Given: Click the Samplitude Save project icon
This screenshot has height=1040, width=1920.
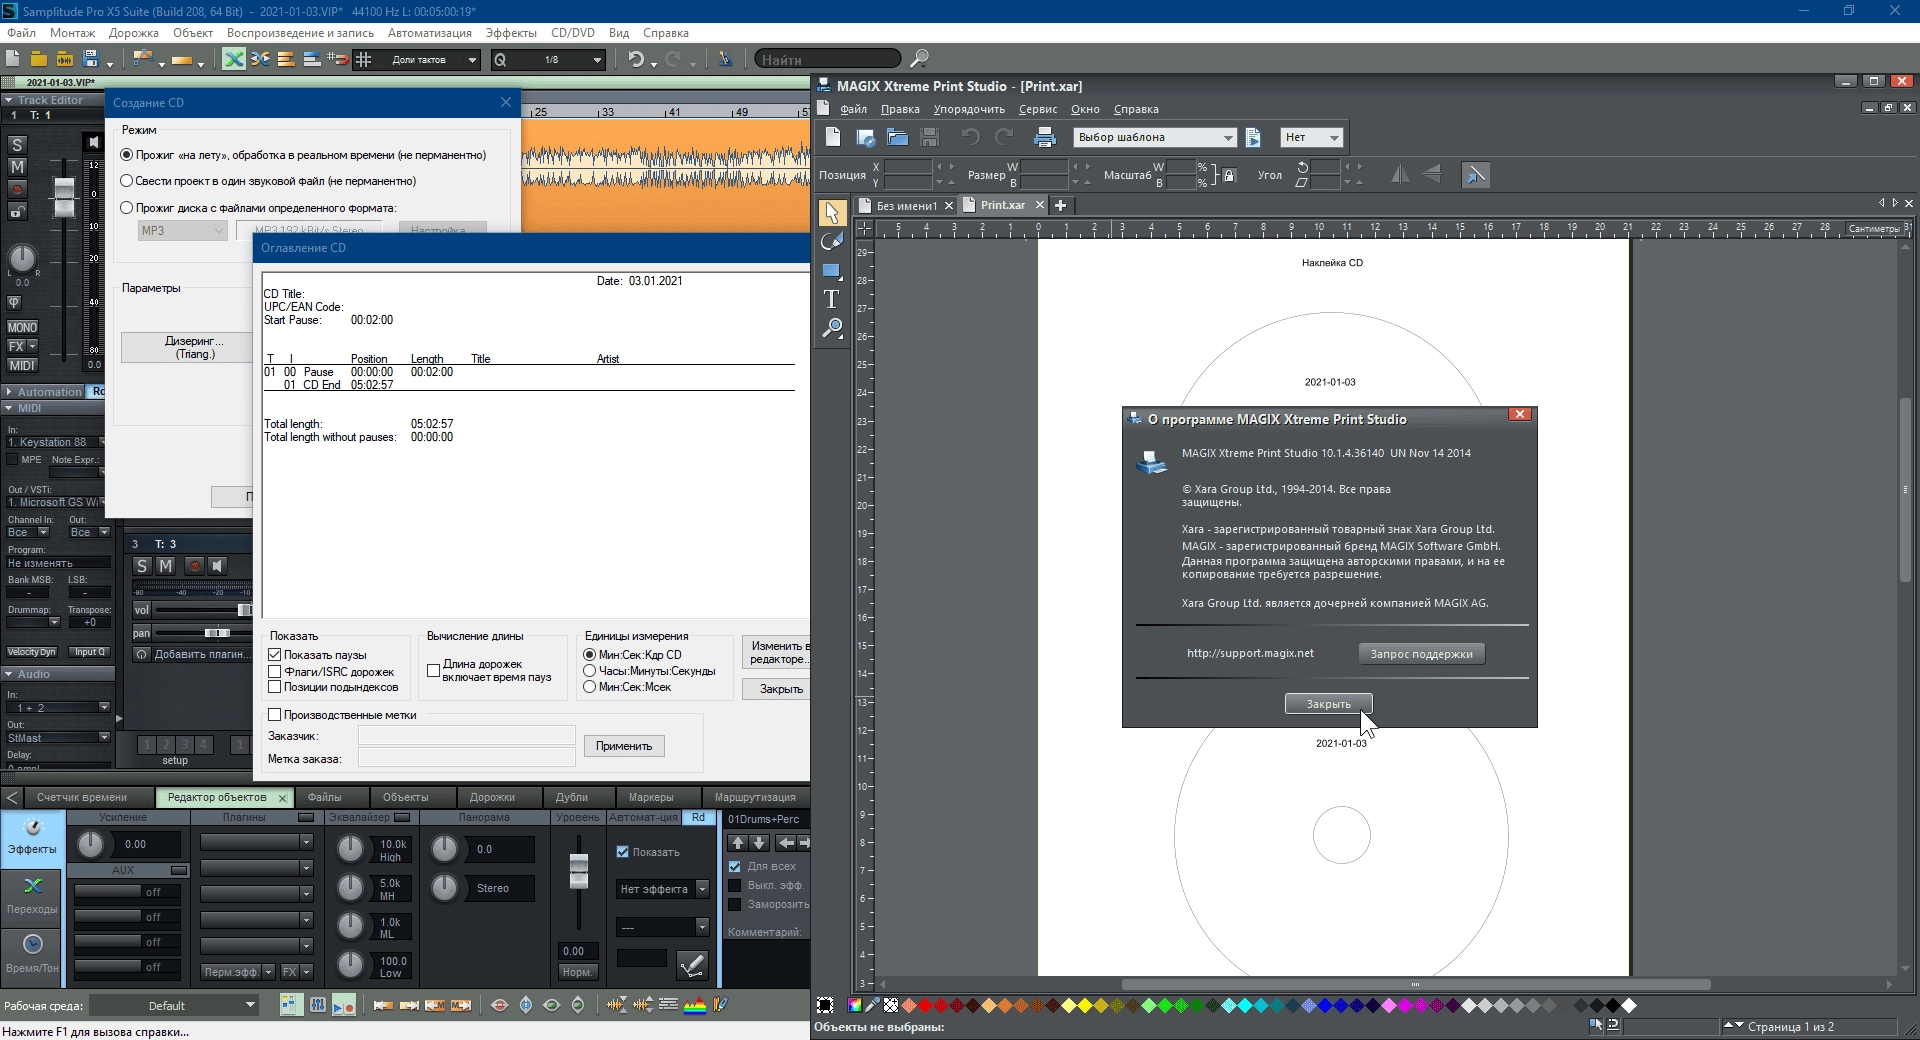Looking at the screenshot, I should point(91,59).
